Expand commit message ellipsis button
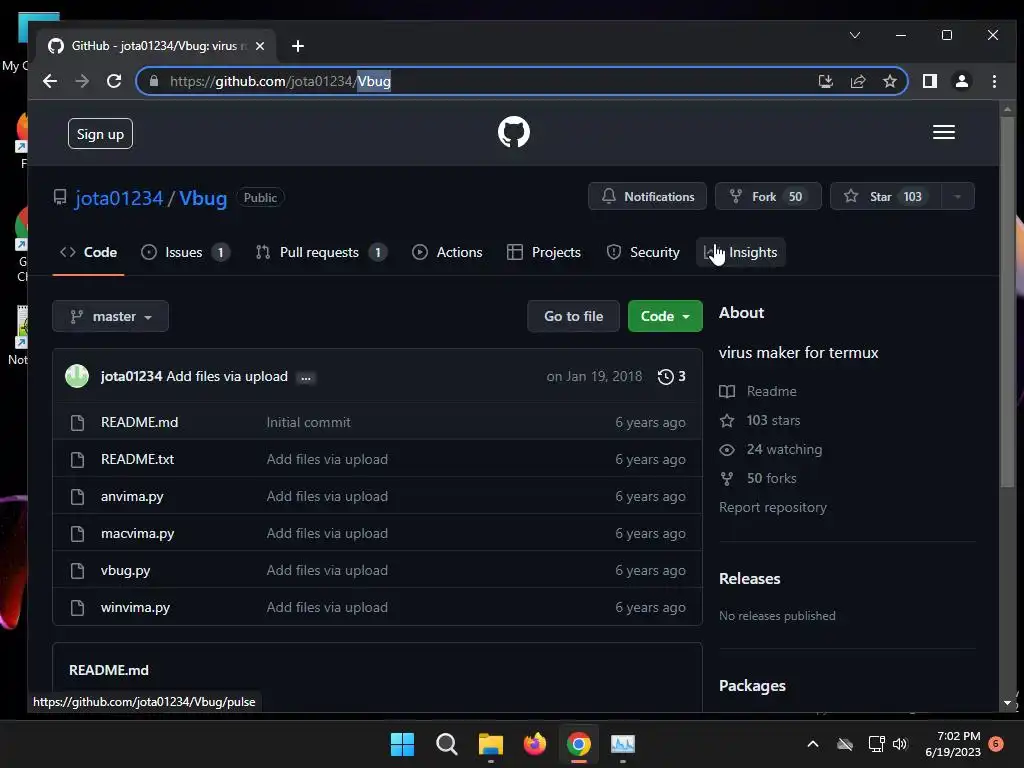The image size is (1024, 768). (306, 377)
